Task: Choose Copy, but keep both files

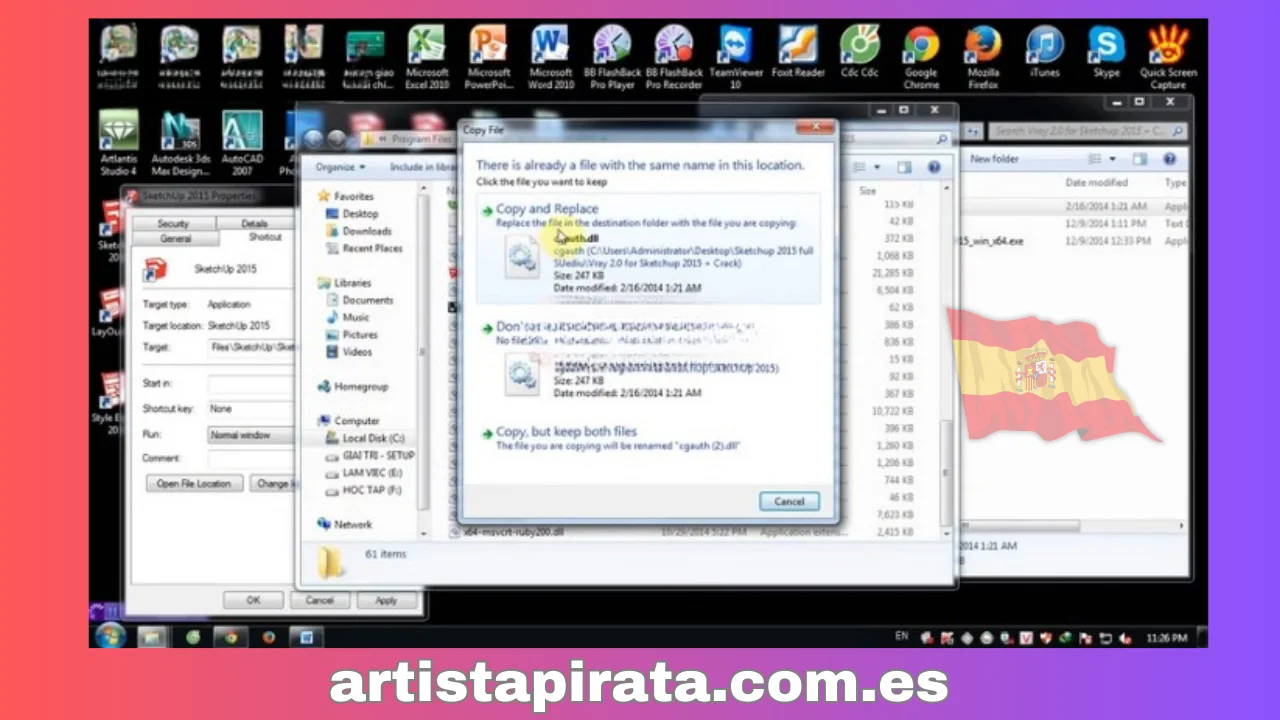Action: pyautogui.click(x=648, y=437)
